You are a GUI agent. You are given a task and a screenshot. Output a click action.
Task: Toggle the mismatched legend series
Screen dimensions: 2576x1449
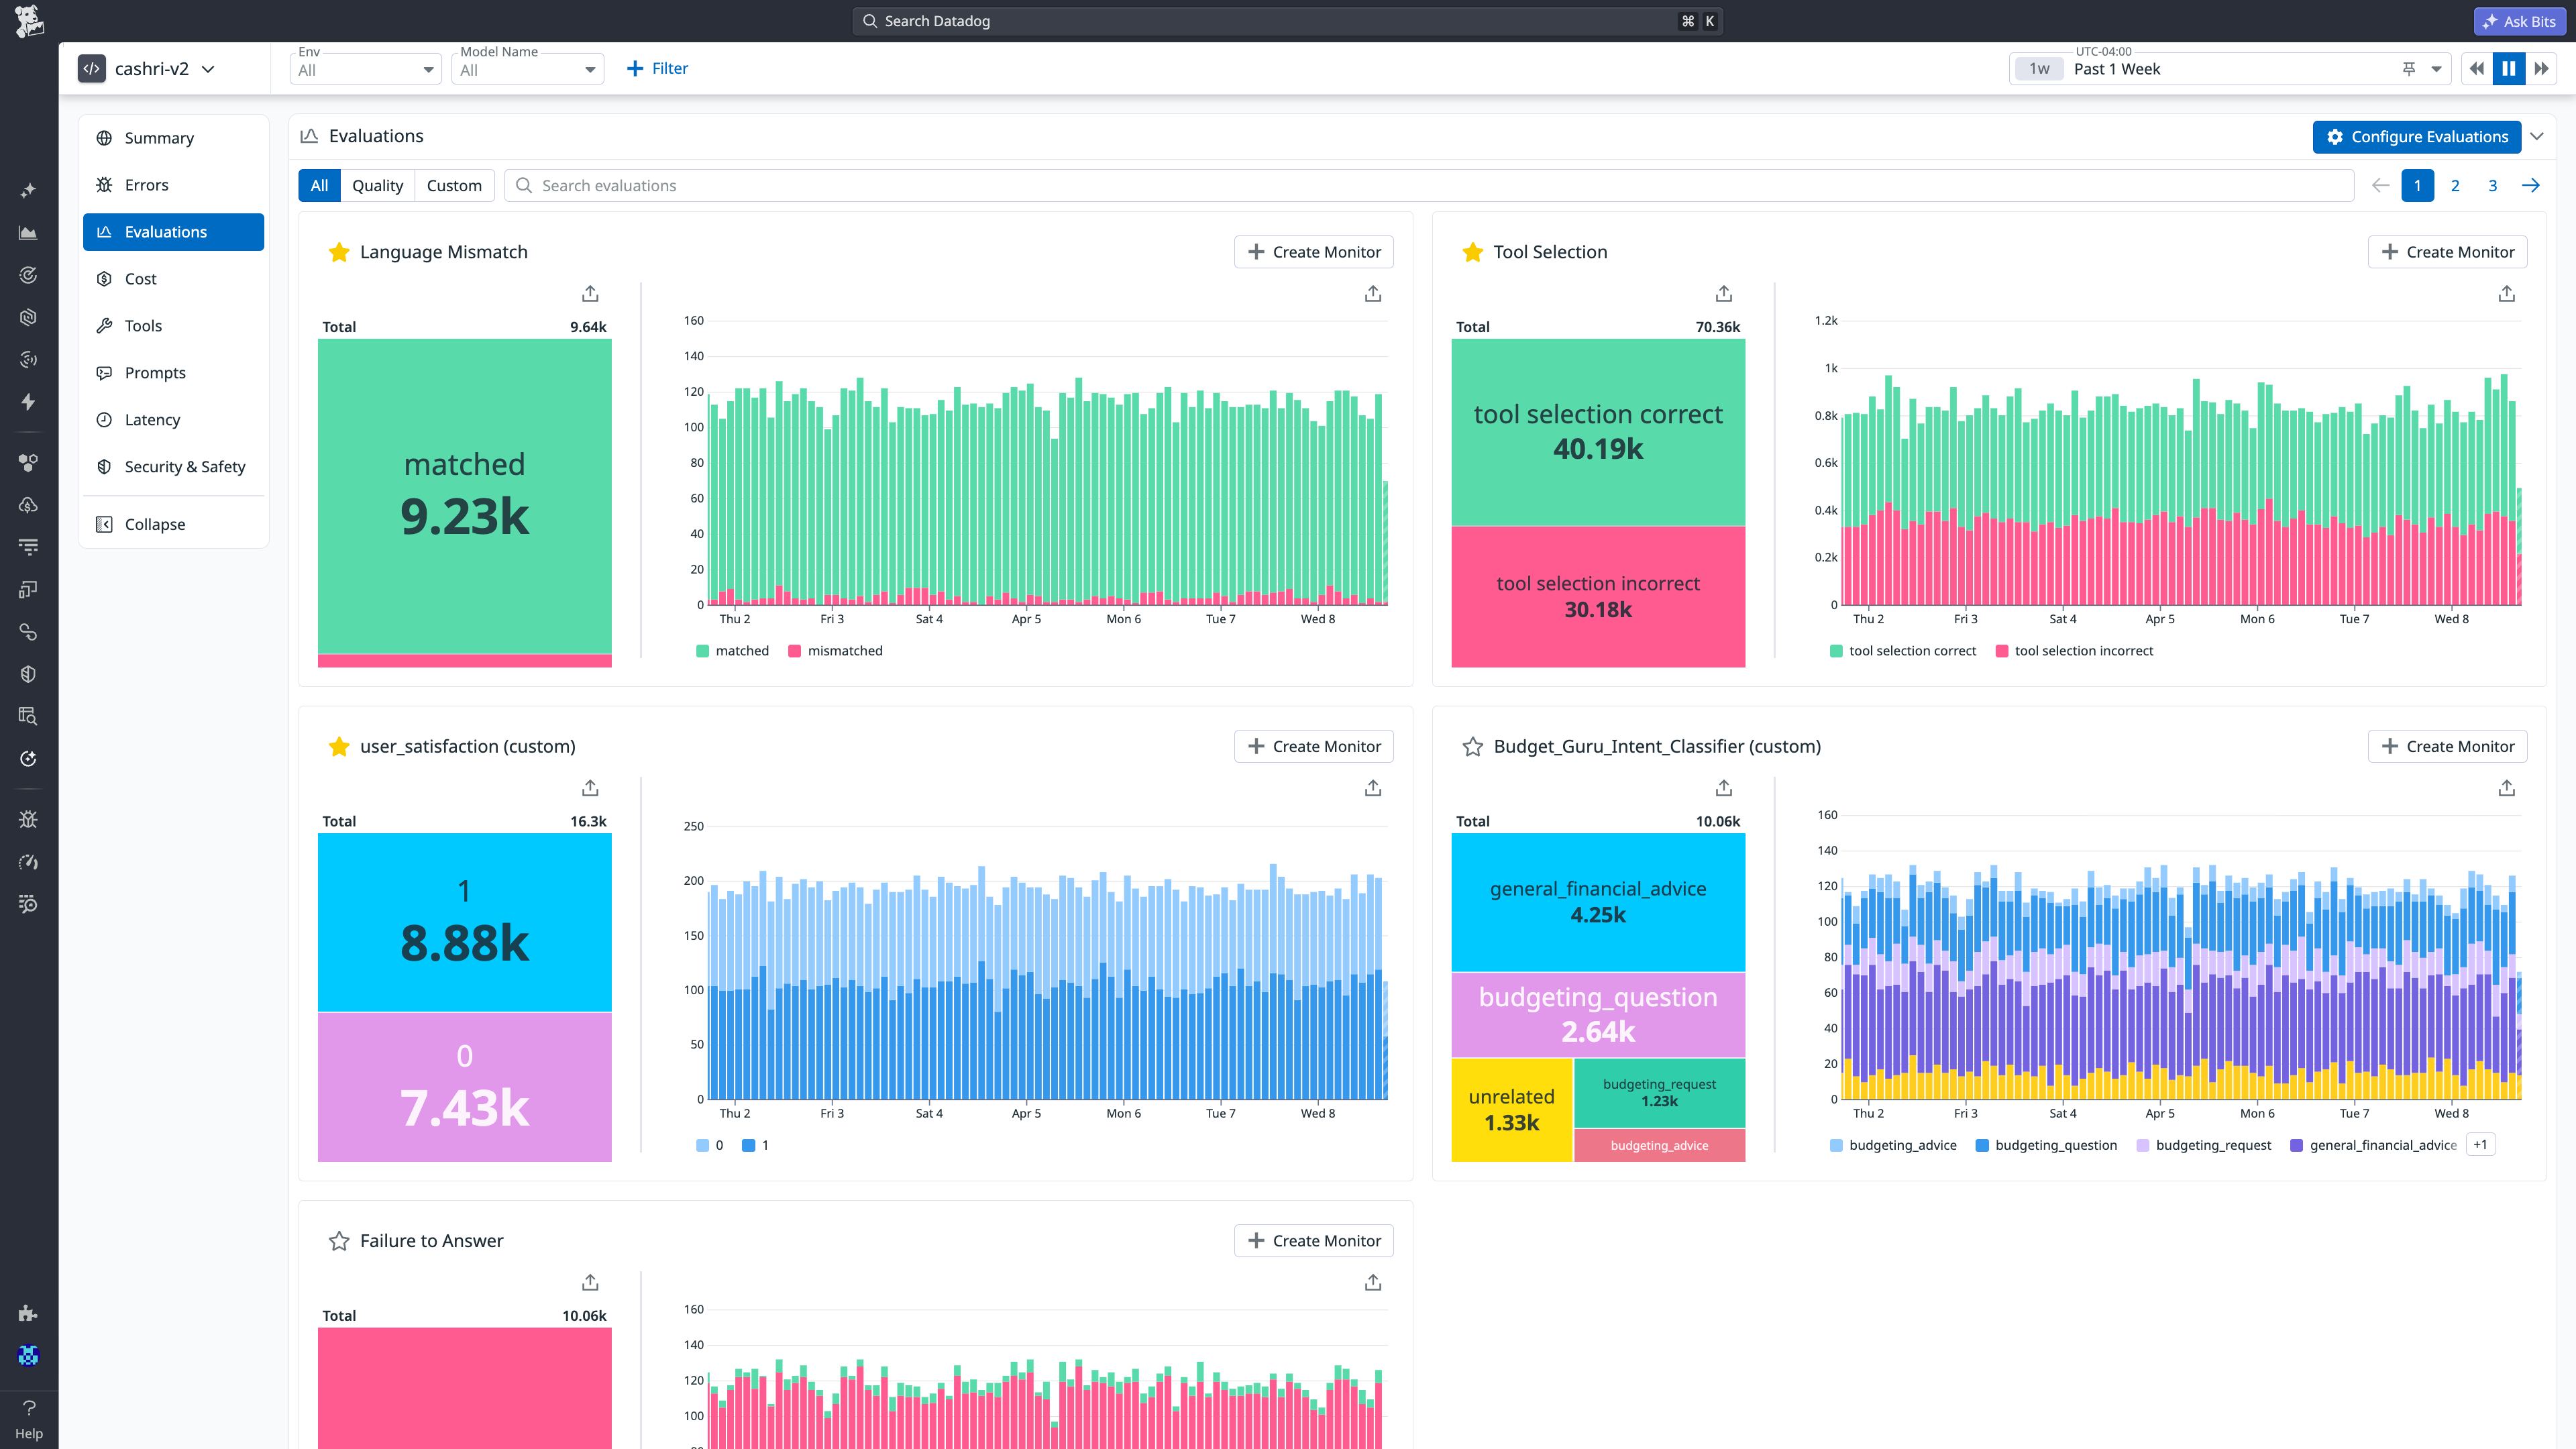[x=836, y=651]
